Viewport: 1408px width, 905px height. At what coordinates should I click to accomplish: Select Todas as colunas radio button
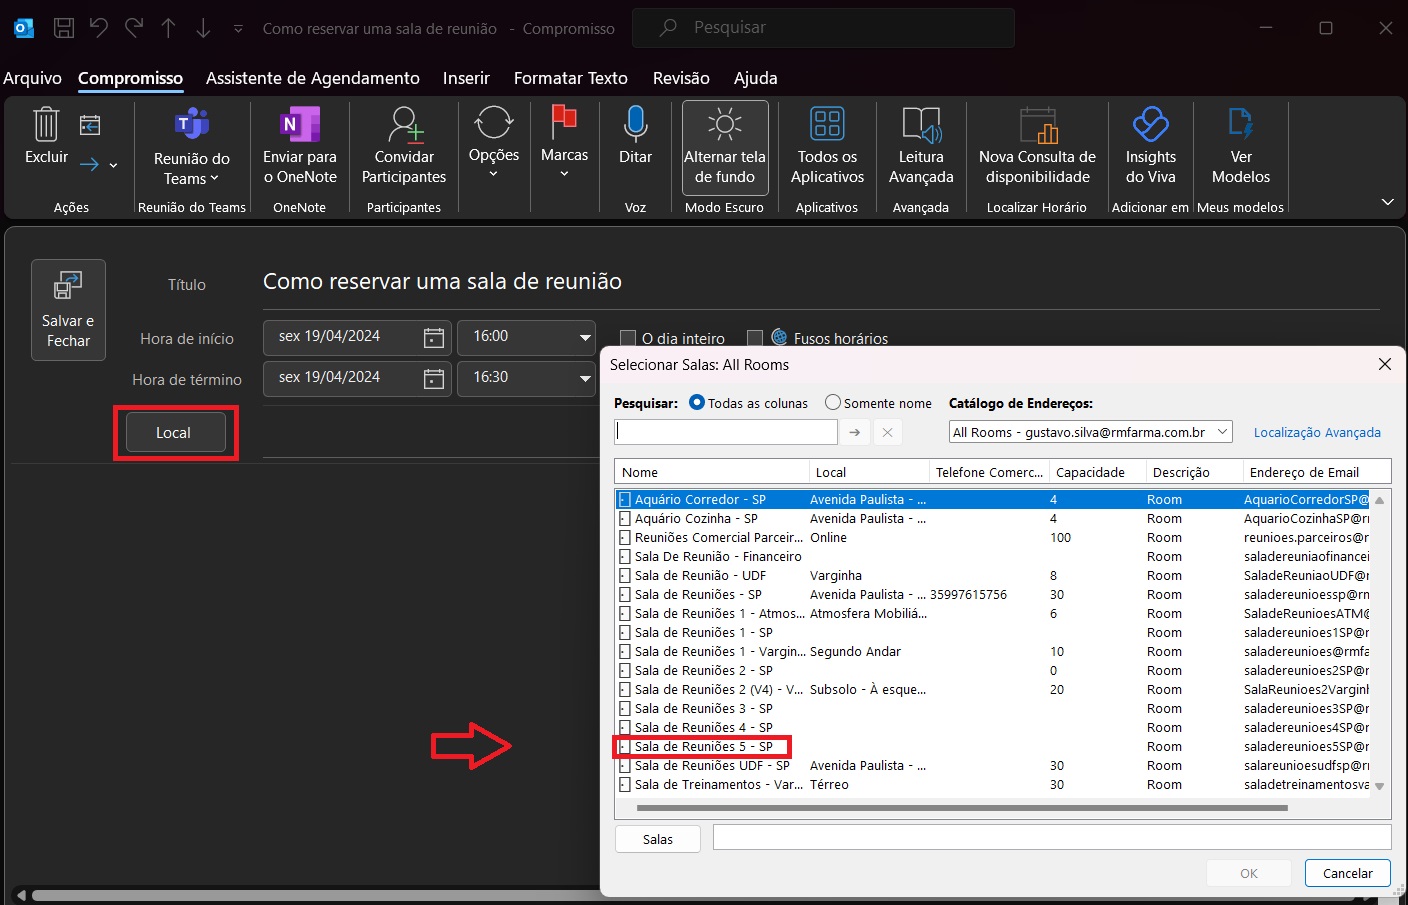(697, 402)
